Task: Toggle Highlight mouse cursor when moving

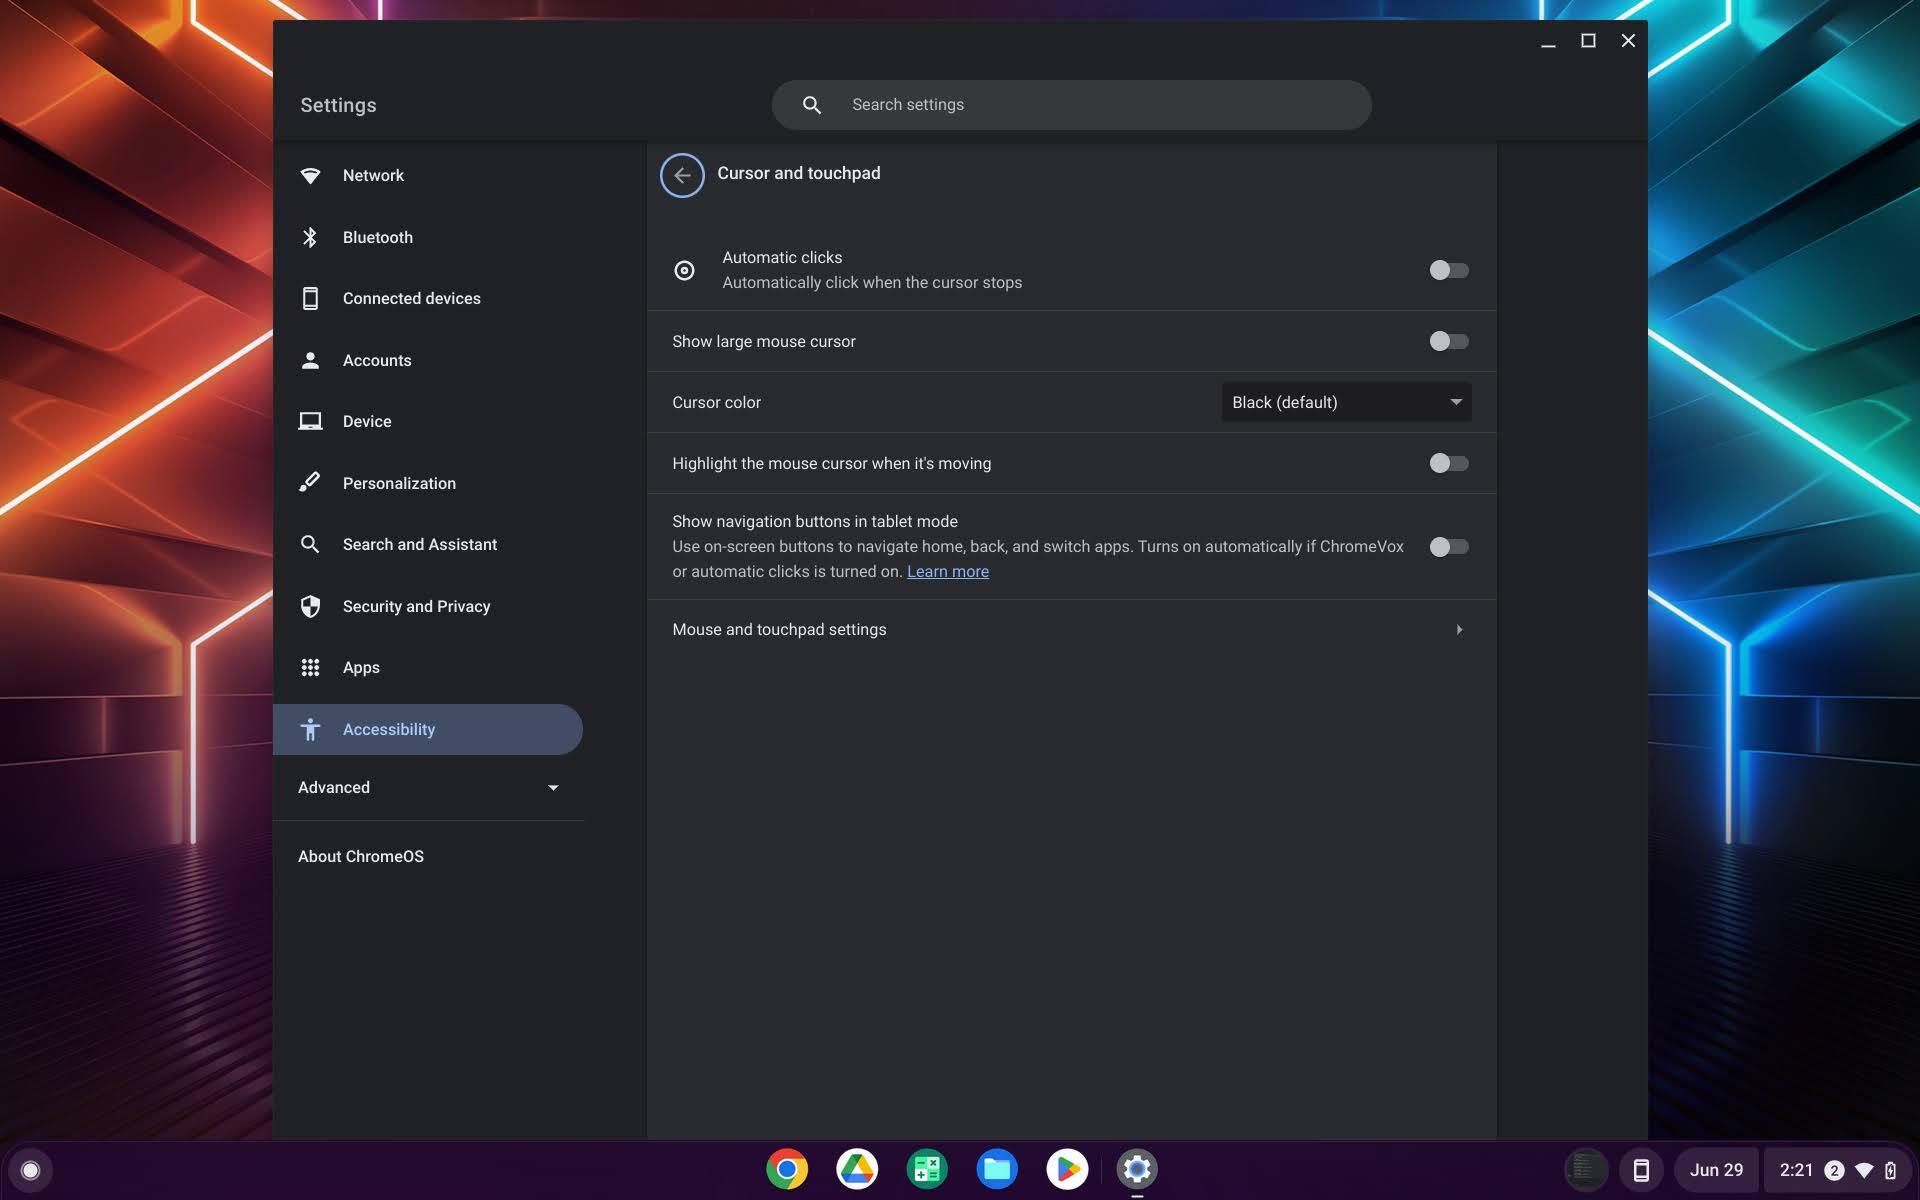Action: tap(1447, 462)
